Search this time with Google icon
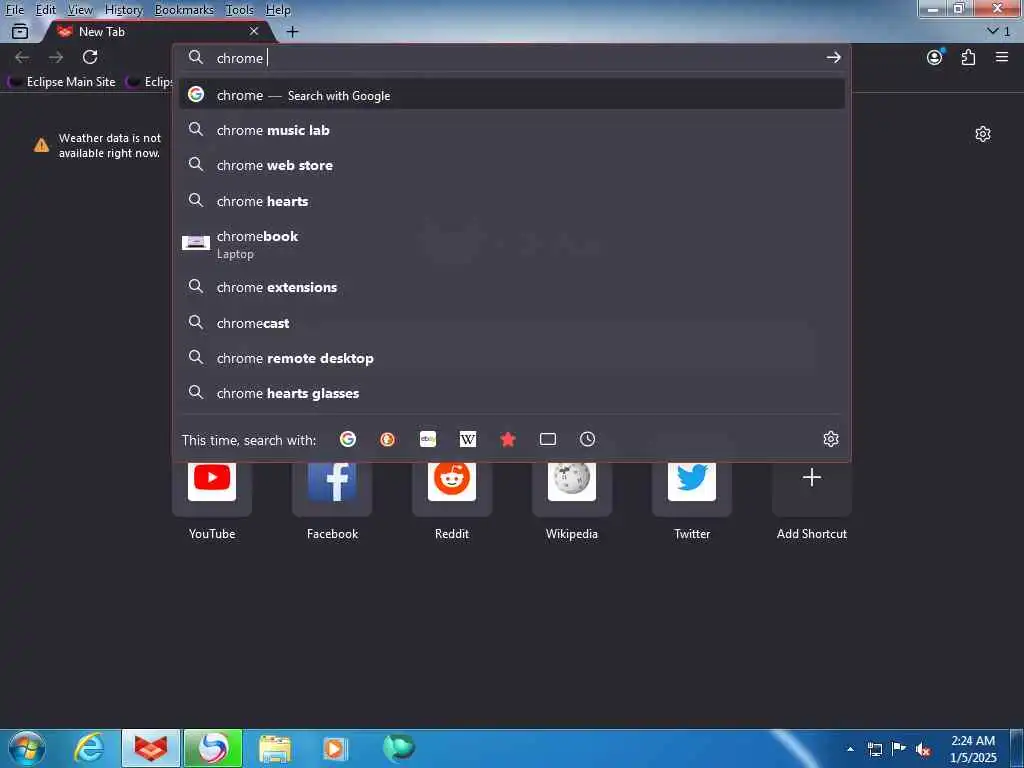The height and width of the screenshot is (768, 1024). pos(348,440)
